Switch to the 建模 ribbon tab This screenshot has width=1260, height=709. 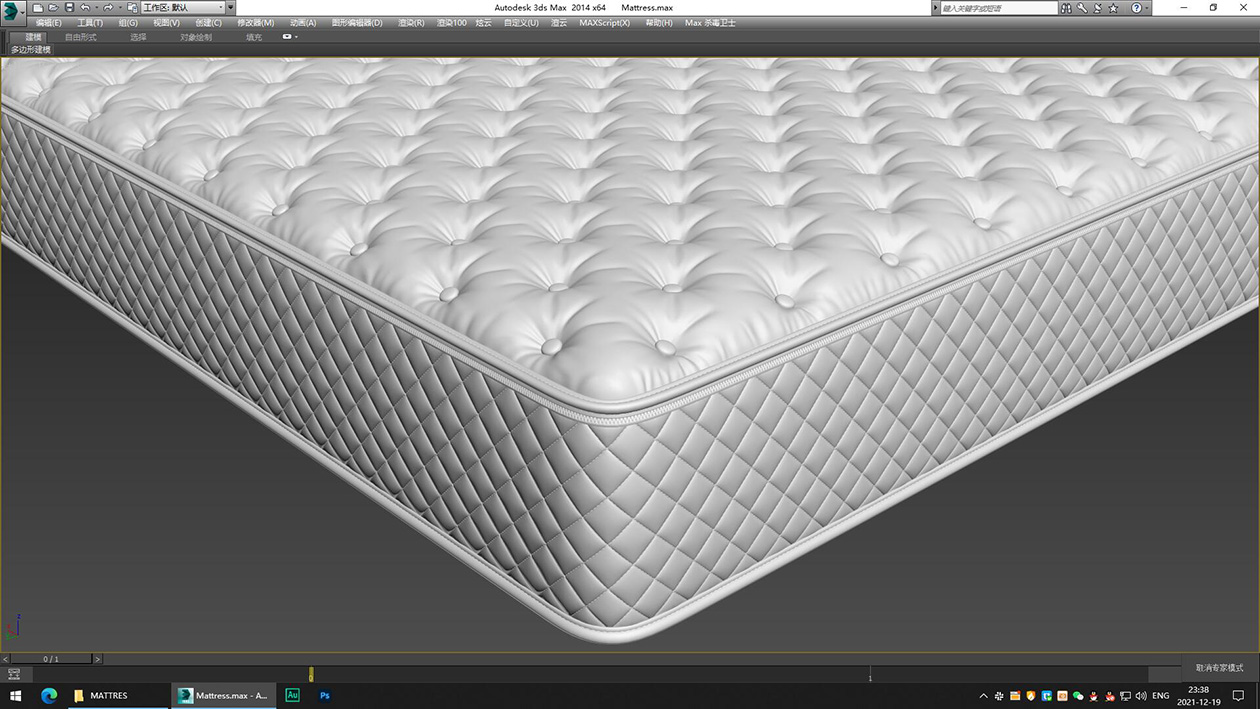[34, 37]
